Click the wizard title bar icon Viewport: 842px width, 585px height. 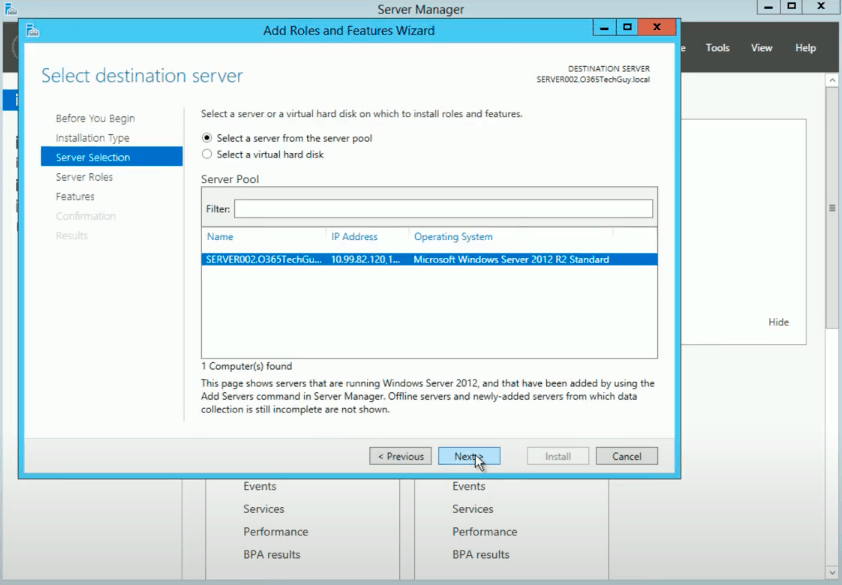click(x=33, y=30)
